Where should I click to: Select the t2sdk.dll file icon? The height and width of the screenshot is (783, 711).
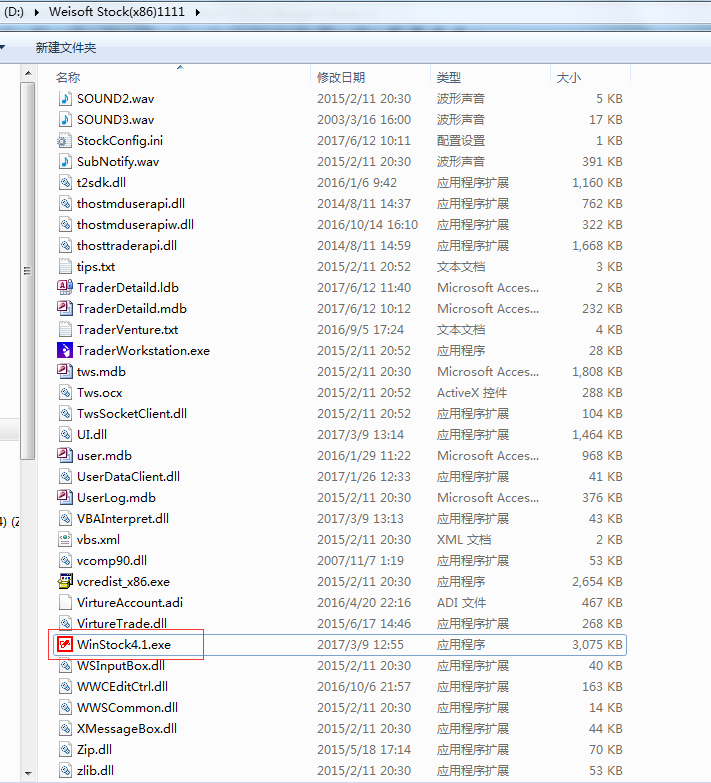click(65, 182)
